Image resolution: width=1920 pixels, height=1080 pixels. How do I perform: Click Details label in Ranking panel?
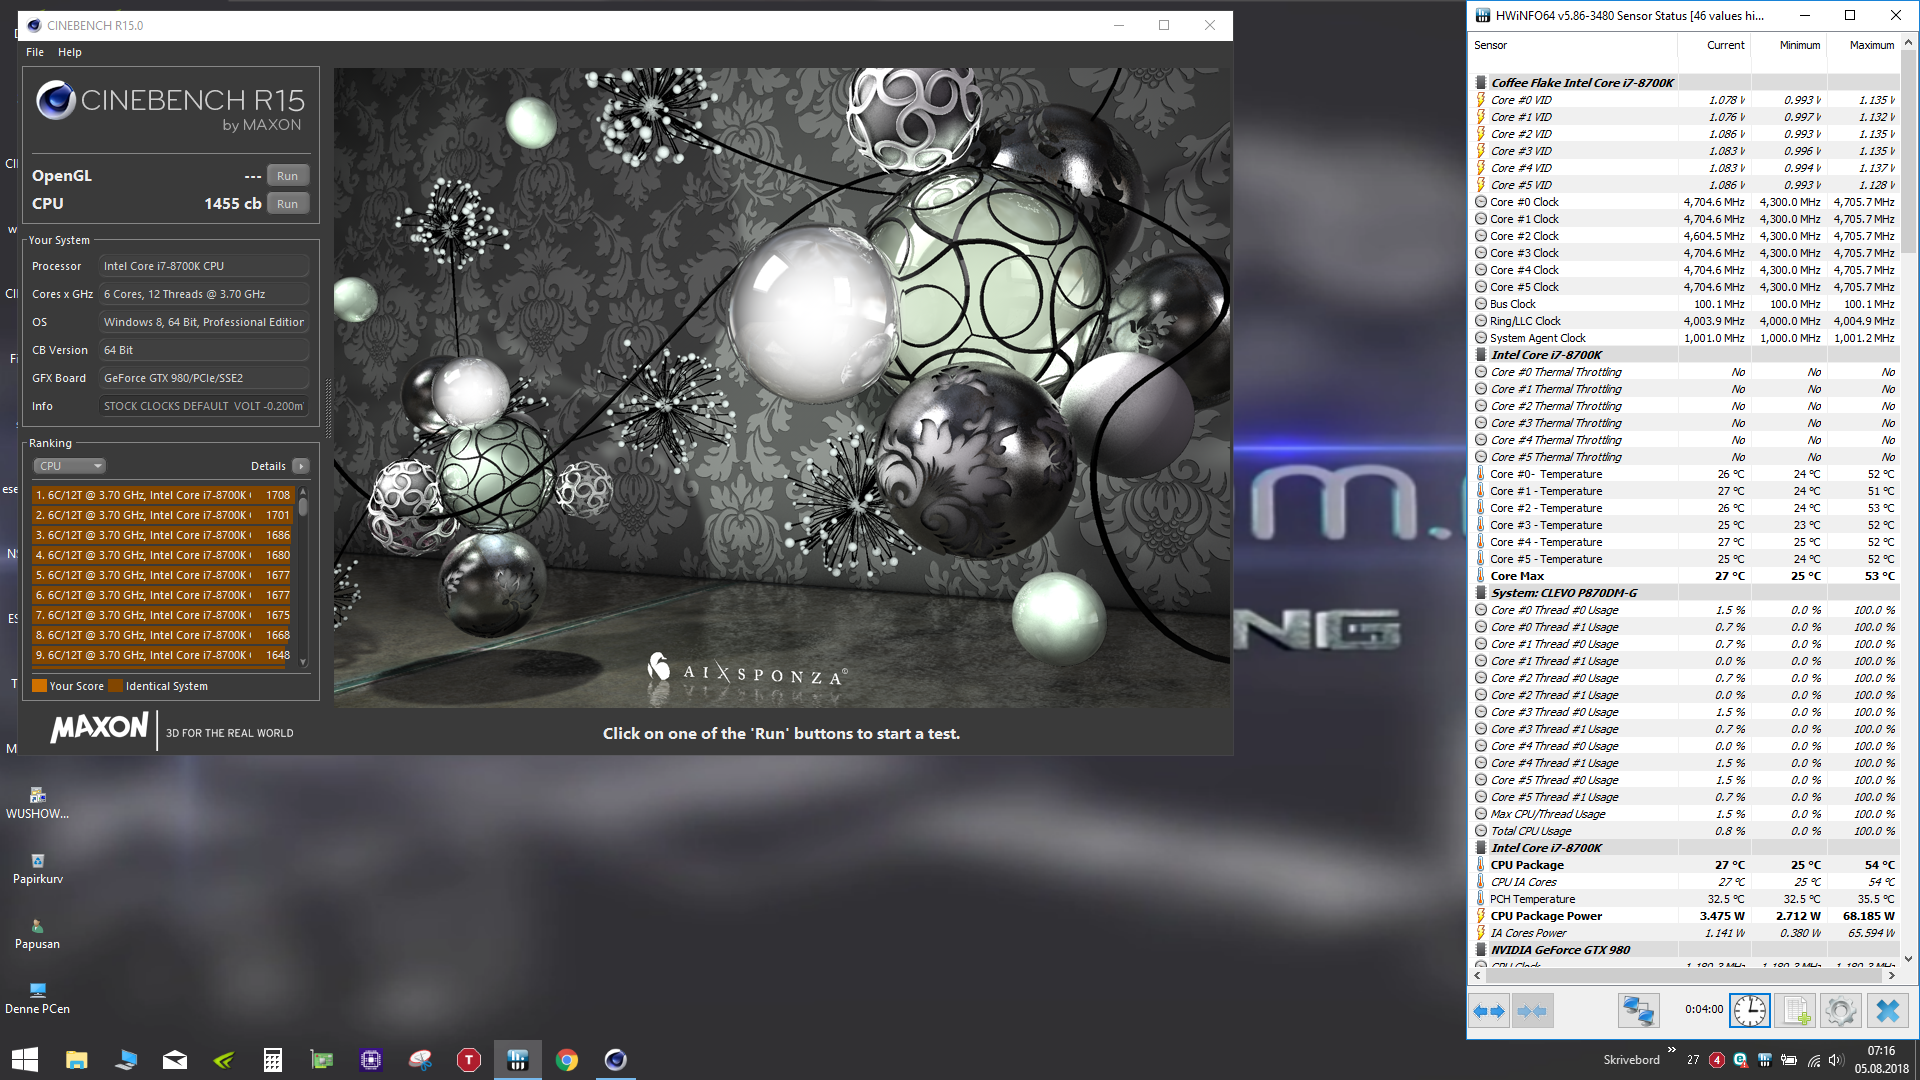pyautogui.click(x=268, y=466)
